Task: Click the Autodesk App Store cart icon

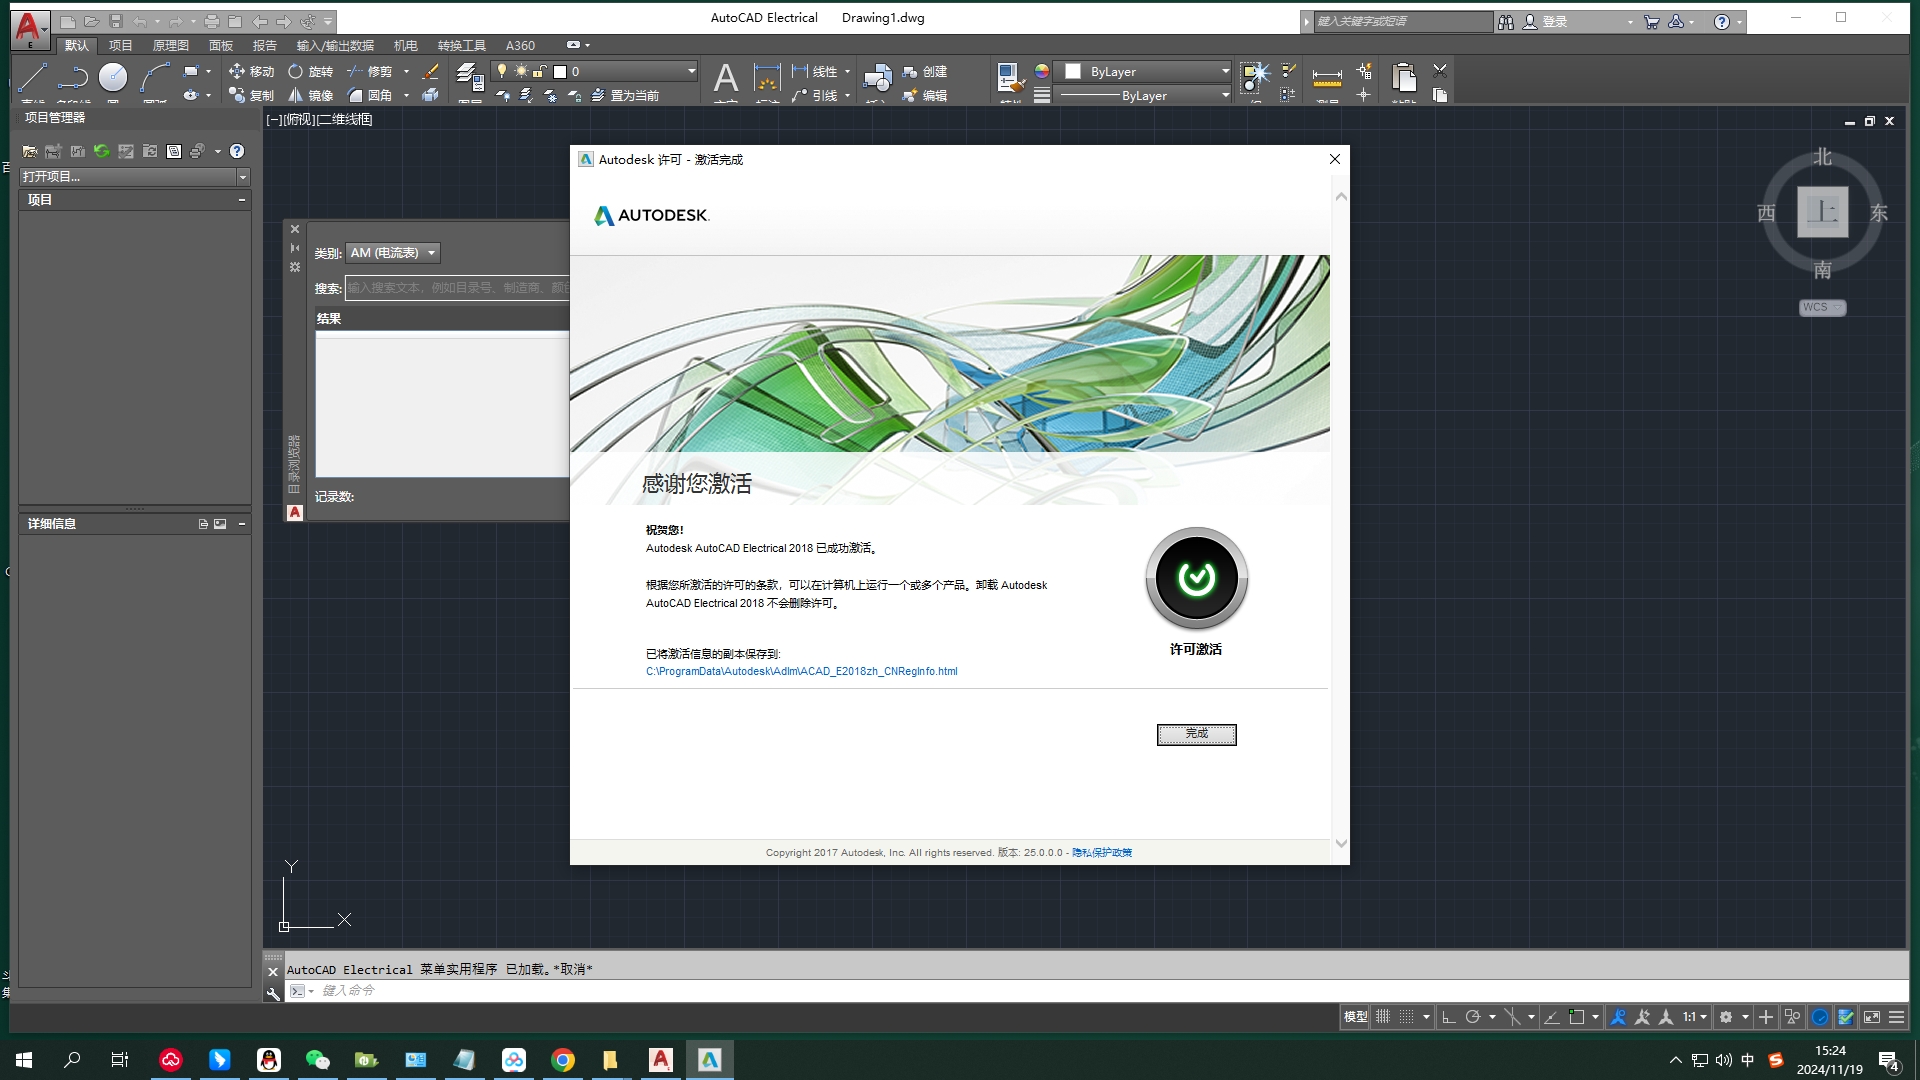Action: point(1651,21)
